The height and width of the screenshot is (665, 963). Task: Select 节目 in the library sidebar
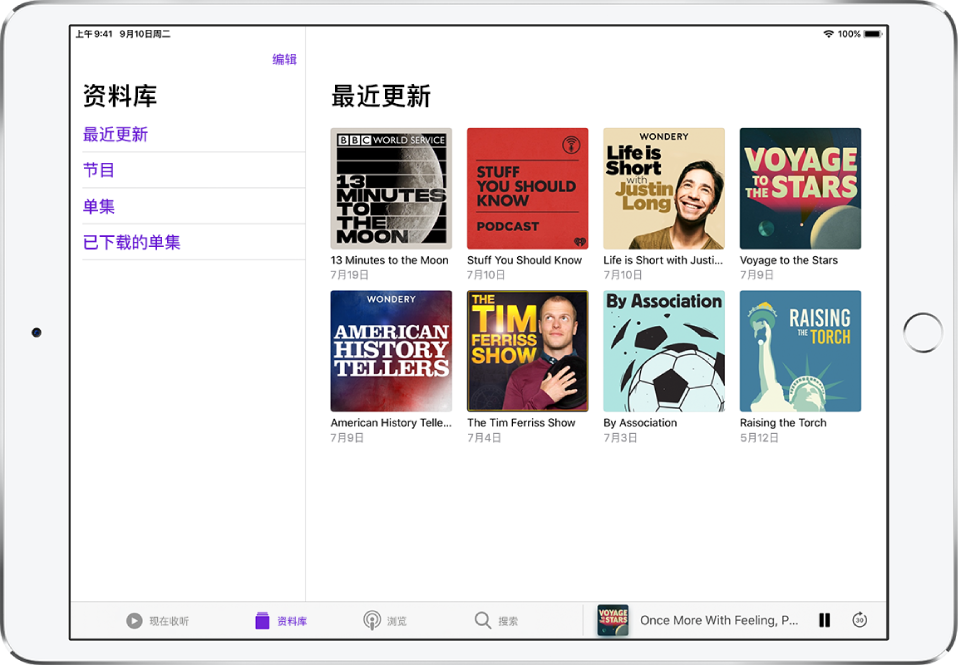click(x=99, y=171)
